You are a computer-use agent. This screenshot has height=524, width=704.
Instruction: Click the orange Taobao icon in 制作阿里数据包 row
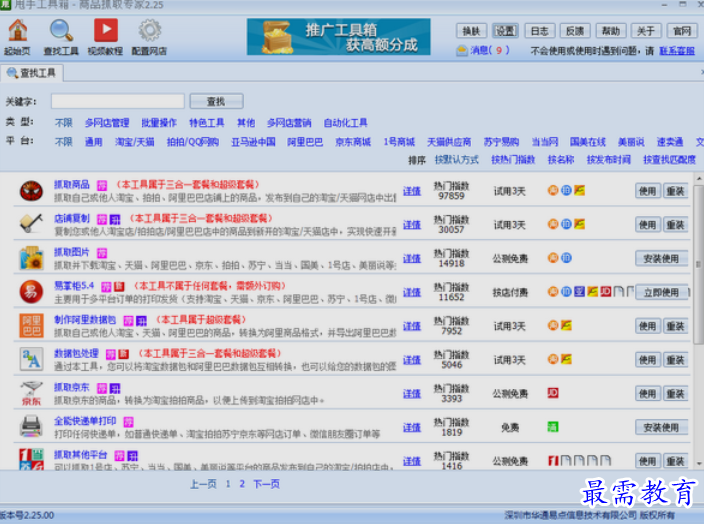coord(553,325)
